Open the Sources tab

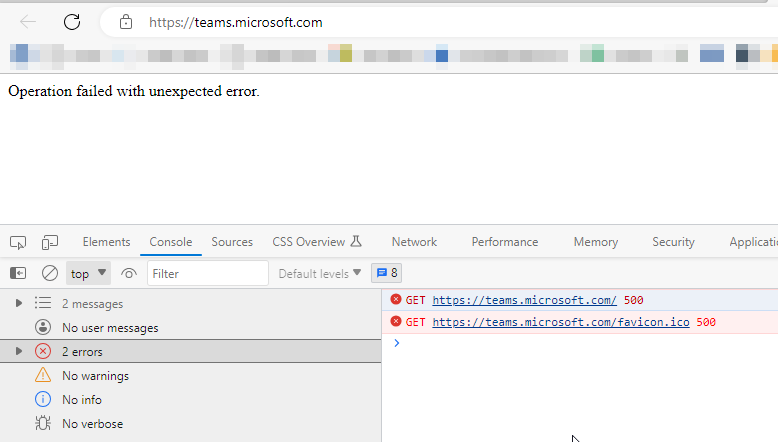point(232,242)
